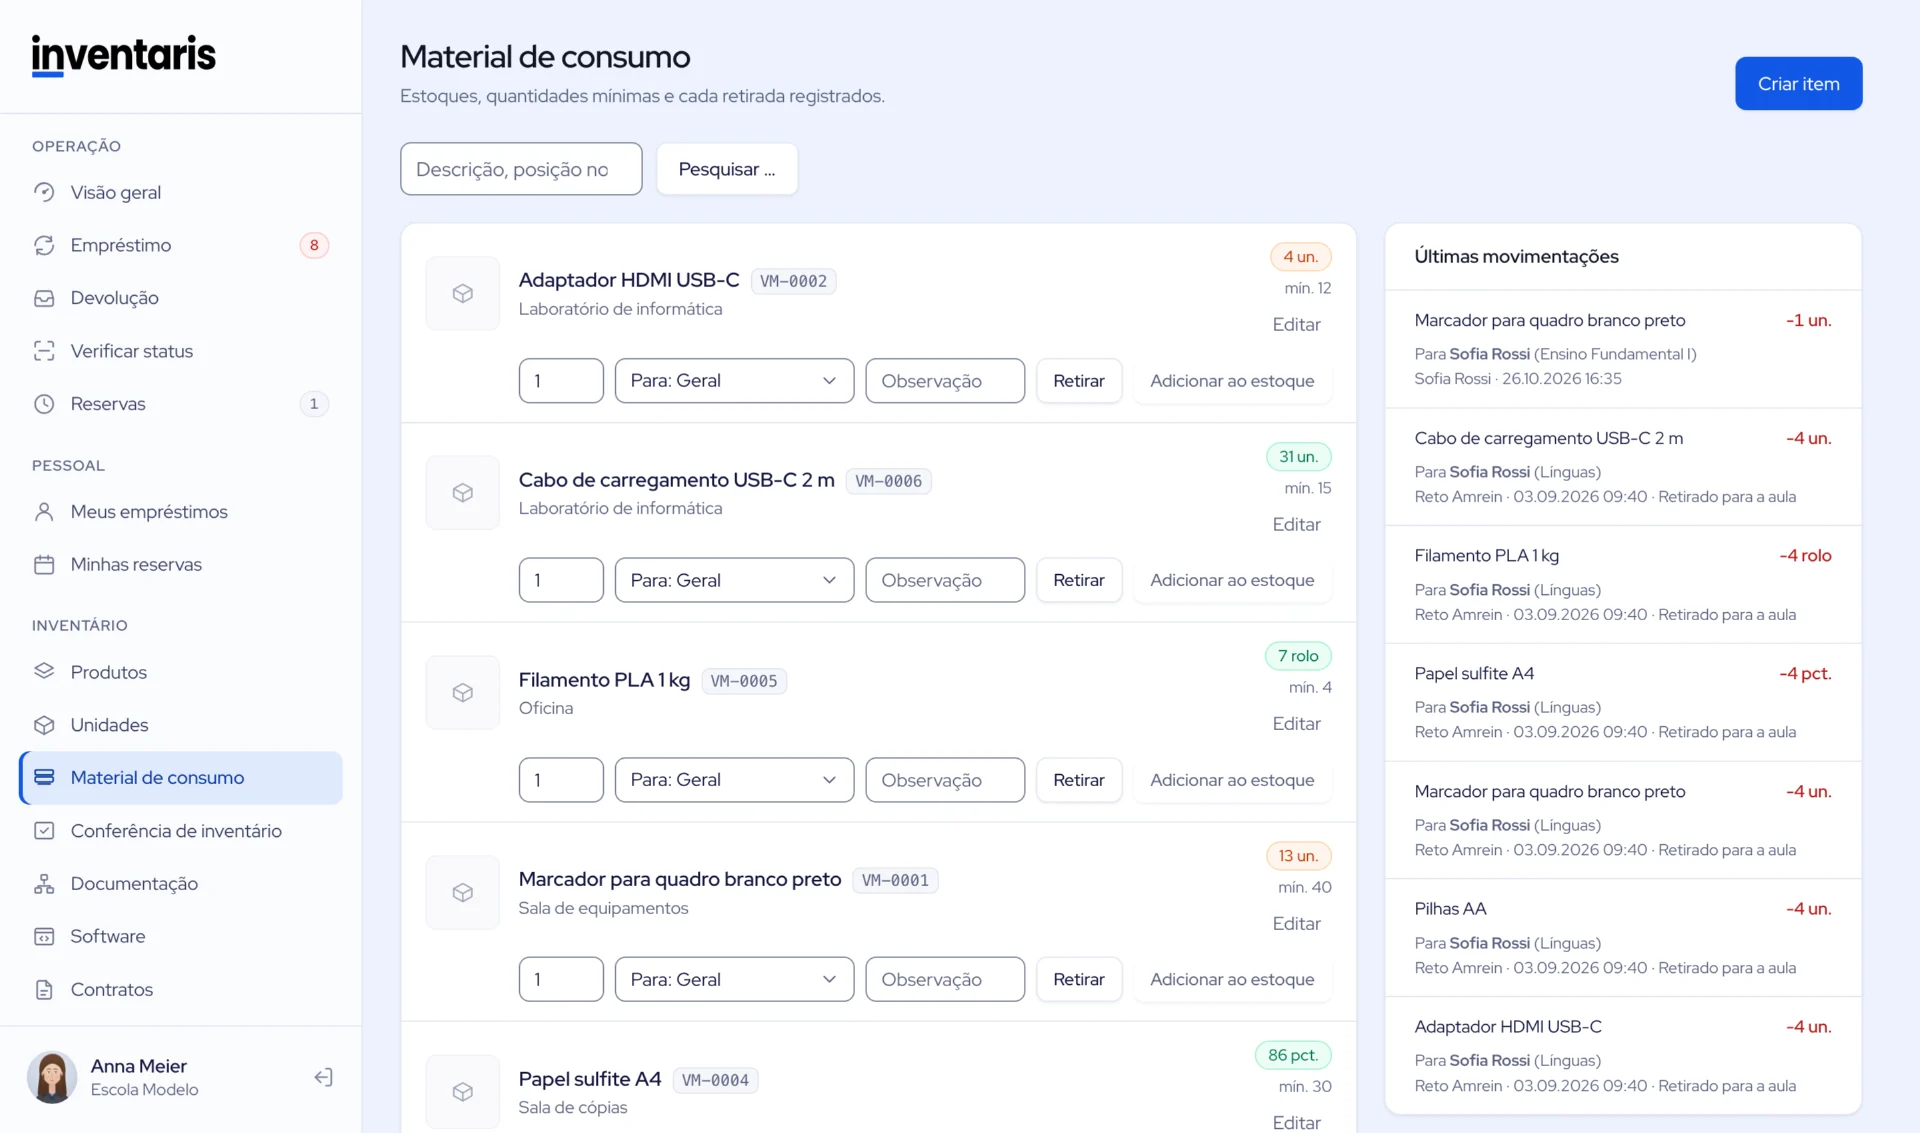The image size is (1920, 1133).
Task: Click Retirar for Filamento PLA 1 kg
Action: click(x=1078, y=780)
